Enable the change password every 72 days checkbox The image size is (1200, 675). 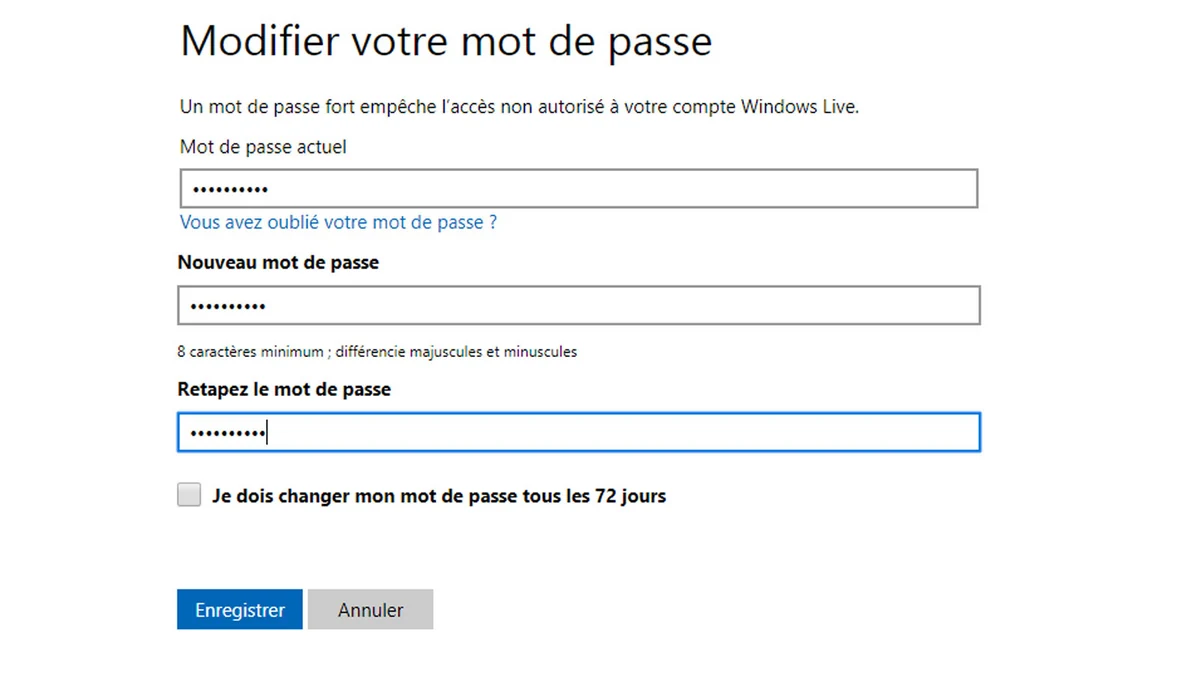[189, 495]
